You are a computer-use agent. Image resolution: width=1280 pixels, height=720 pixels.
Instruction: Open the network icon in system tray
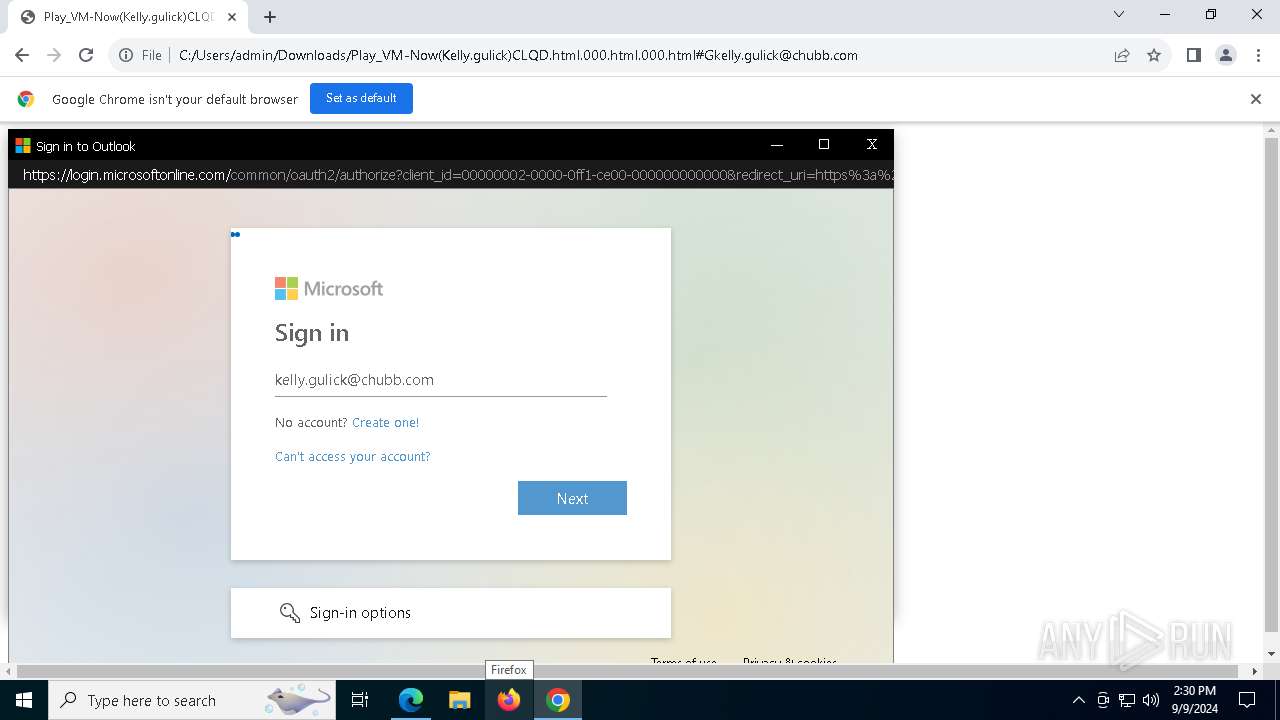click(x=1127, y=700)
